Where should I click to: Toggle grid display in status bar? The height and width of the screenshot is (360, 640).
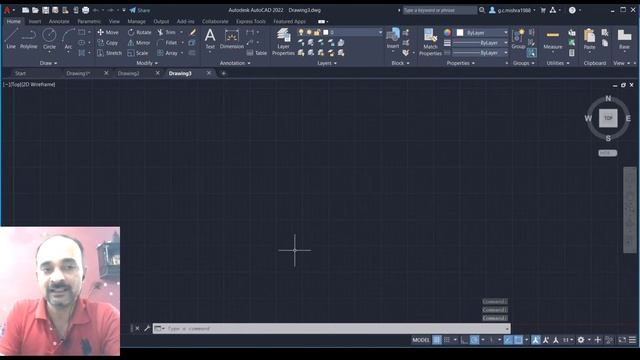[437, 340]
